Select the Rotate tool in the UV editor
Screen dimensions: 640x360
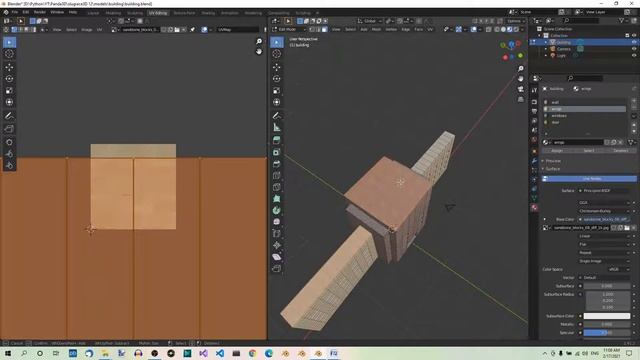pyautogui.click(x=9, y=79)
